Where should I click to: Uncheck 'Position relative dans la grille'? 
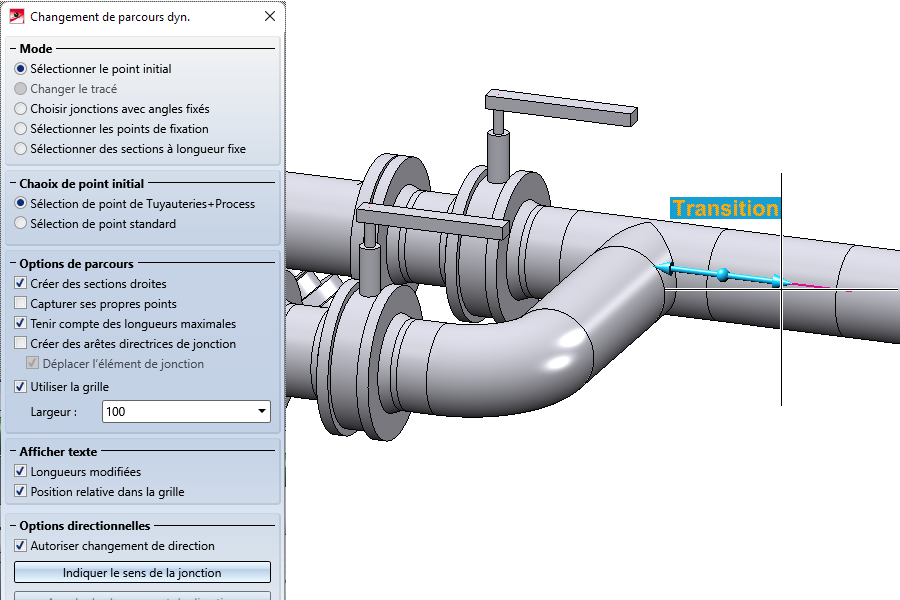click(21, 492)
